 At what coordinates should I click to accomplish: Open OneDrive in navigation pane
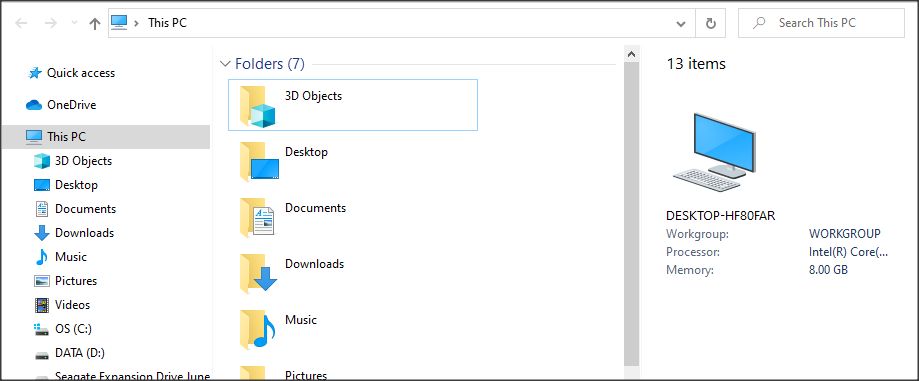point(72,105)
